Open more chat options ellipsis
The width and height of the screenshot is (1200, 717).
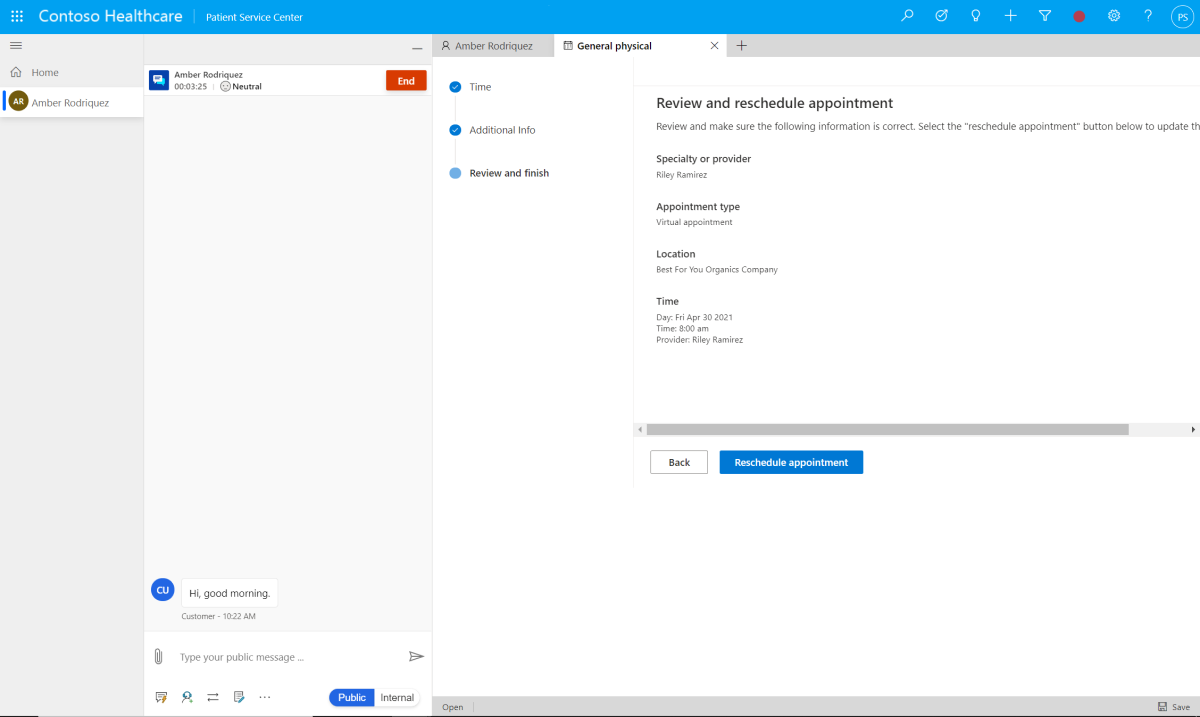[265, 697]
